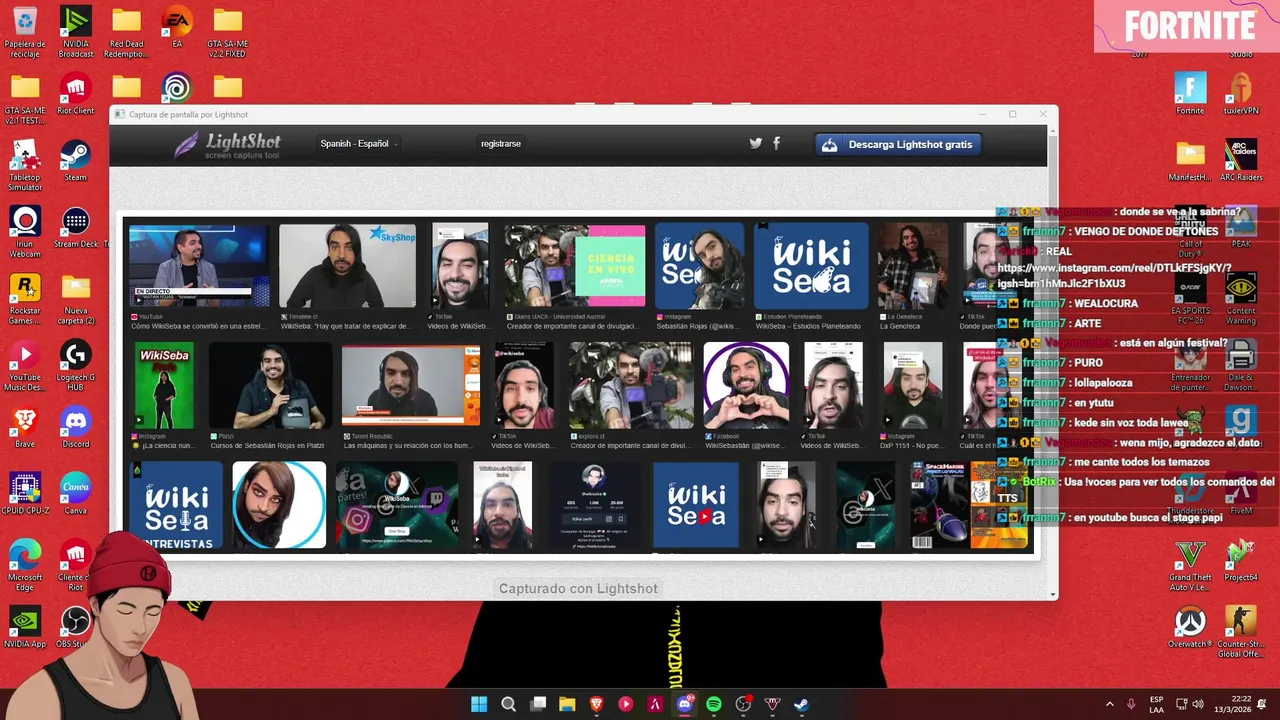Open the Fortnite desktop shortcut

point(1190,95)
